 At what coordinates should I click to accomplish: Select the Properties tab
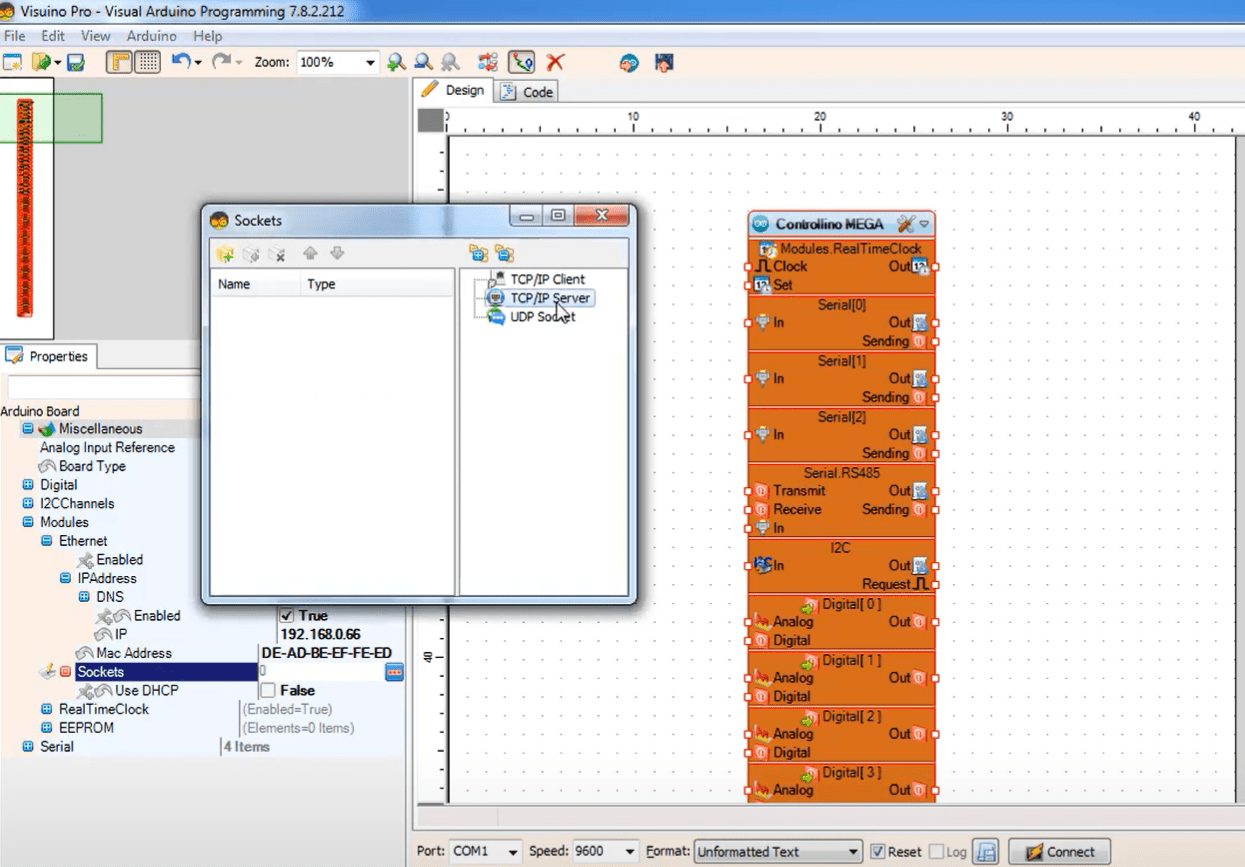click(x=47, y=356)
